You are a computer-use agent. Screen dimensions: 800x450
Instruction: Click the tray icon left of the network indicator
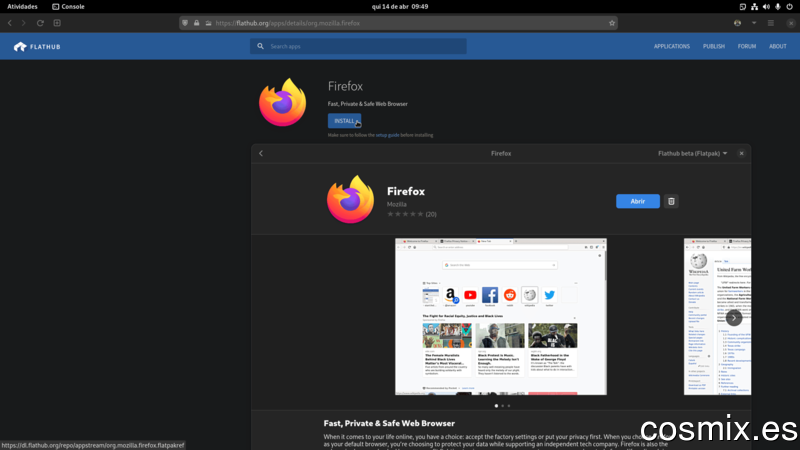point(742,7)
